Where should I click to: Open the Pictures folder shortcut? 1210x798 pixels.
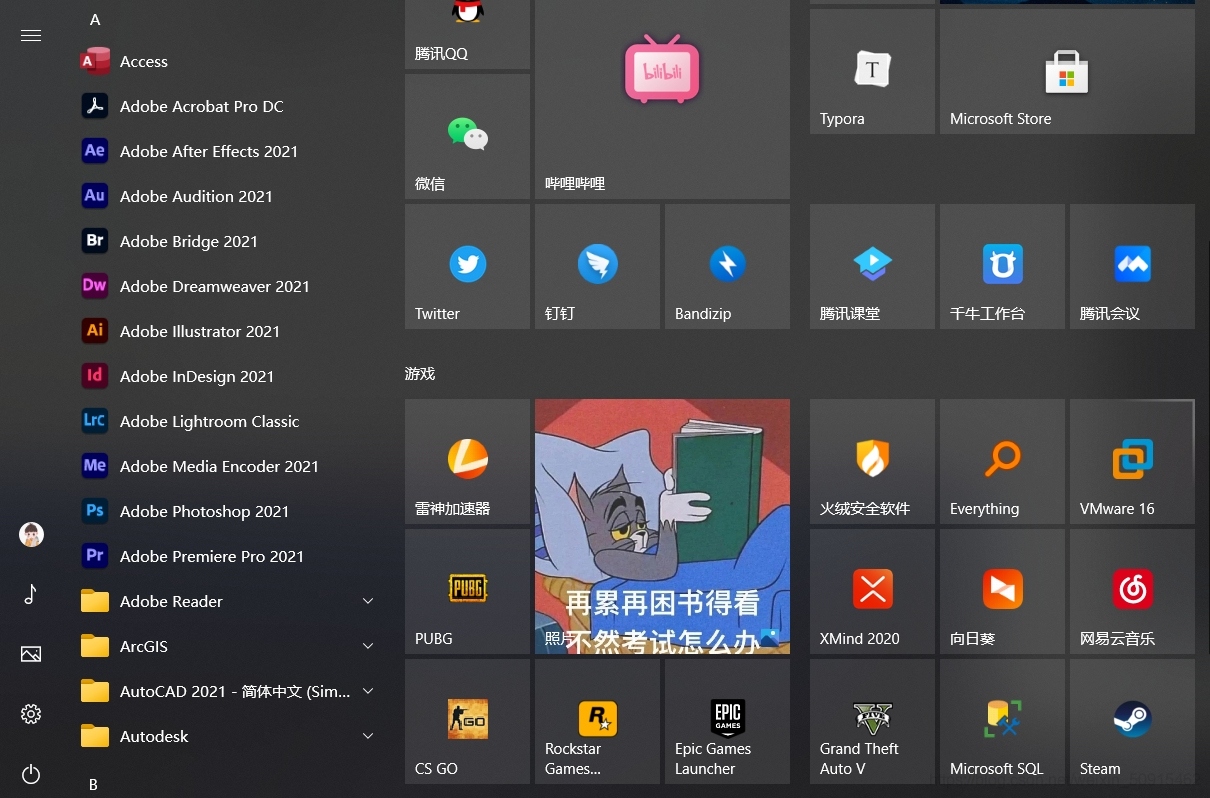(x=31, y=654)
